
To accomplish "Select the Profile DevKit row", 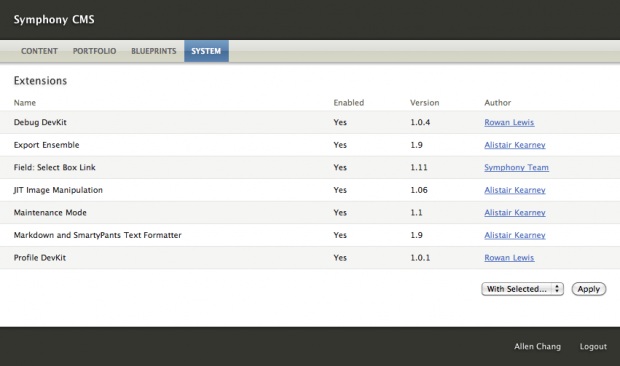I will tap(310, 257).
